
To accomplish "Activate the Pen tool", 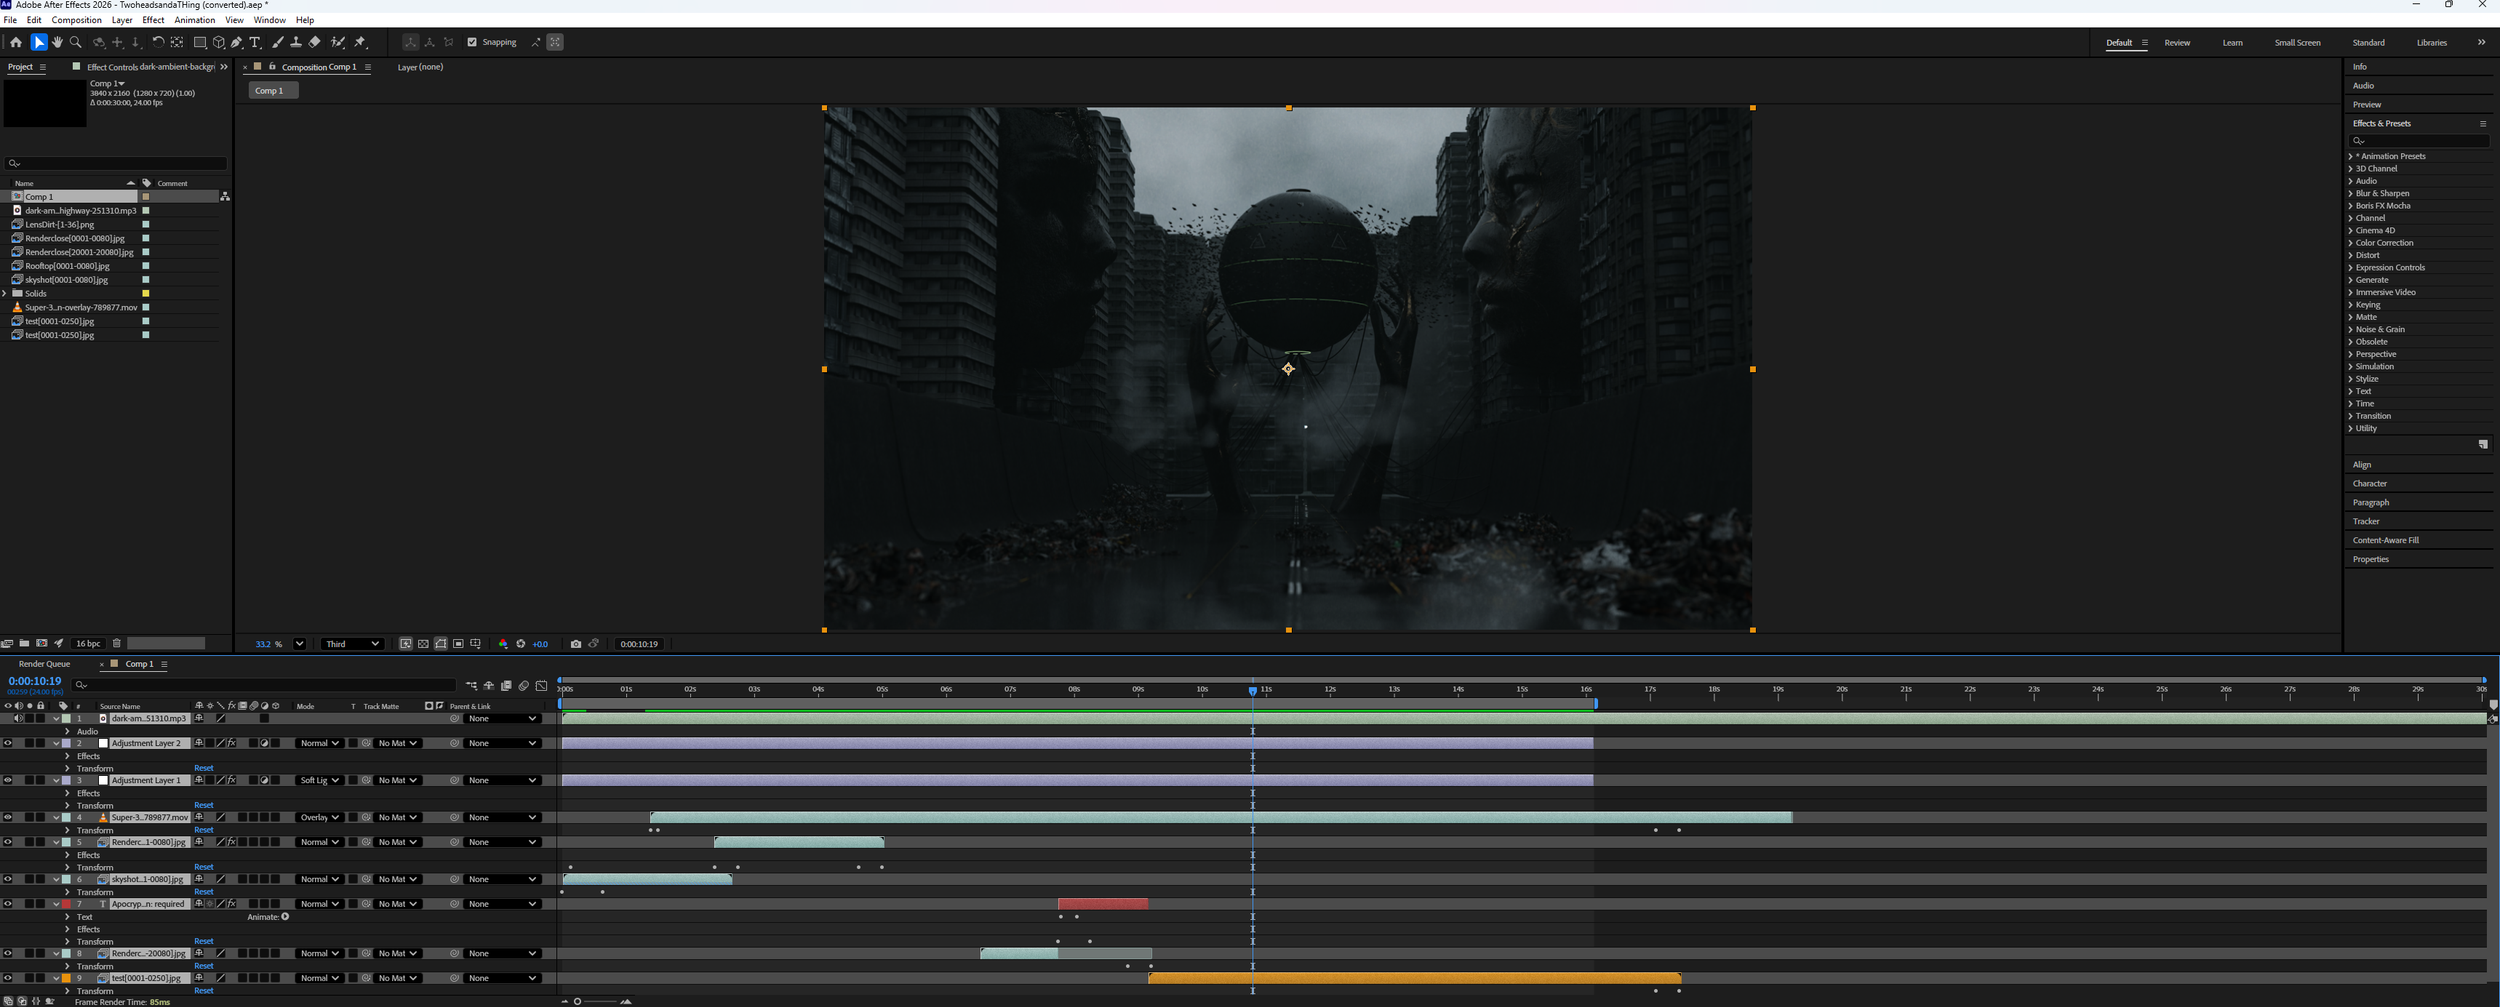I will pos(237,42).
